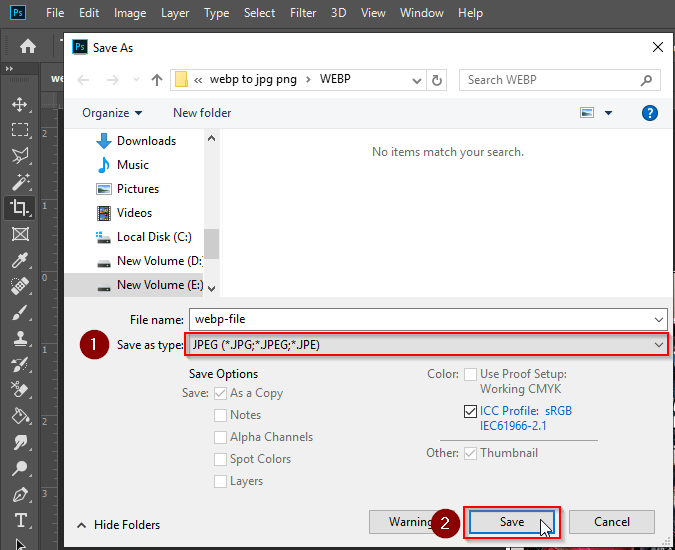Select the Rectangular Marquee tool
The image size is (675, 550).
(19, 130)
